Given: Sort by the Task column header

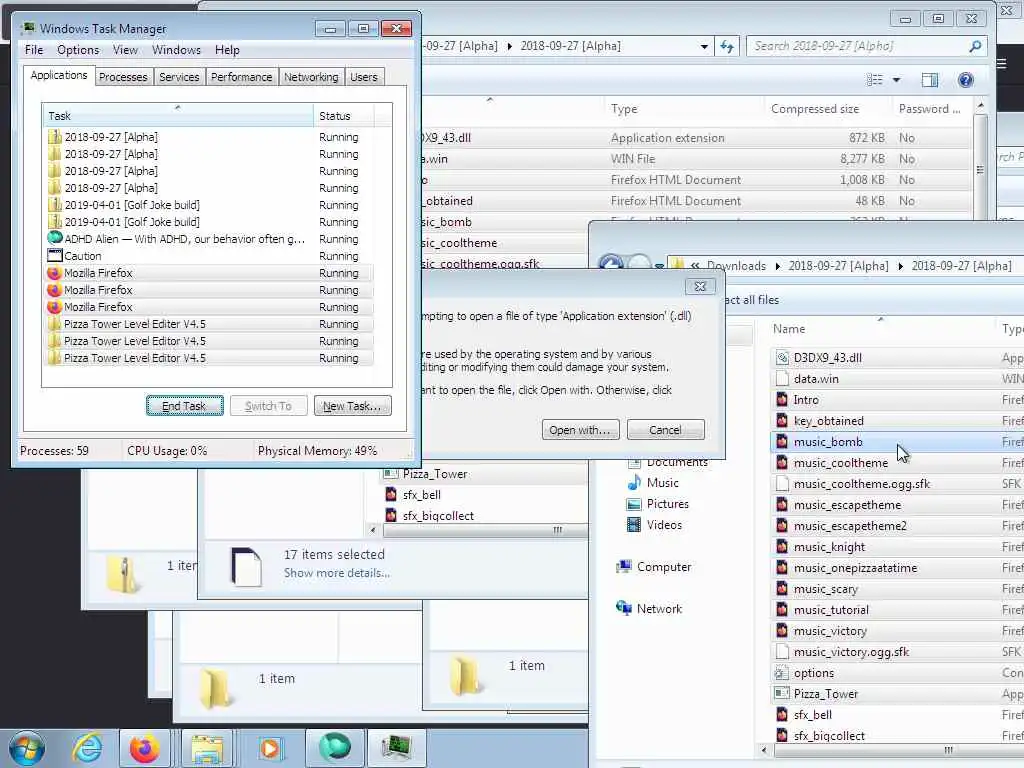Looking at the screenshot, I should (x=178, y=116).
